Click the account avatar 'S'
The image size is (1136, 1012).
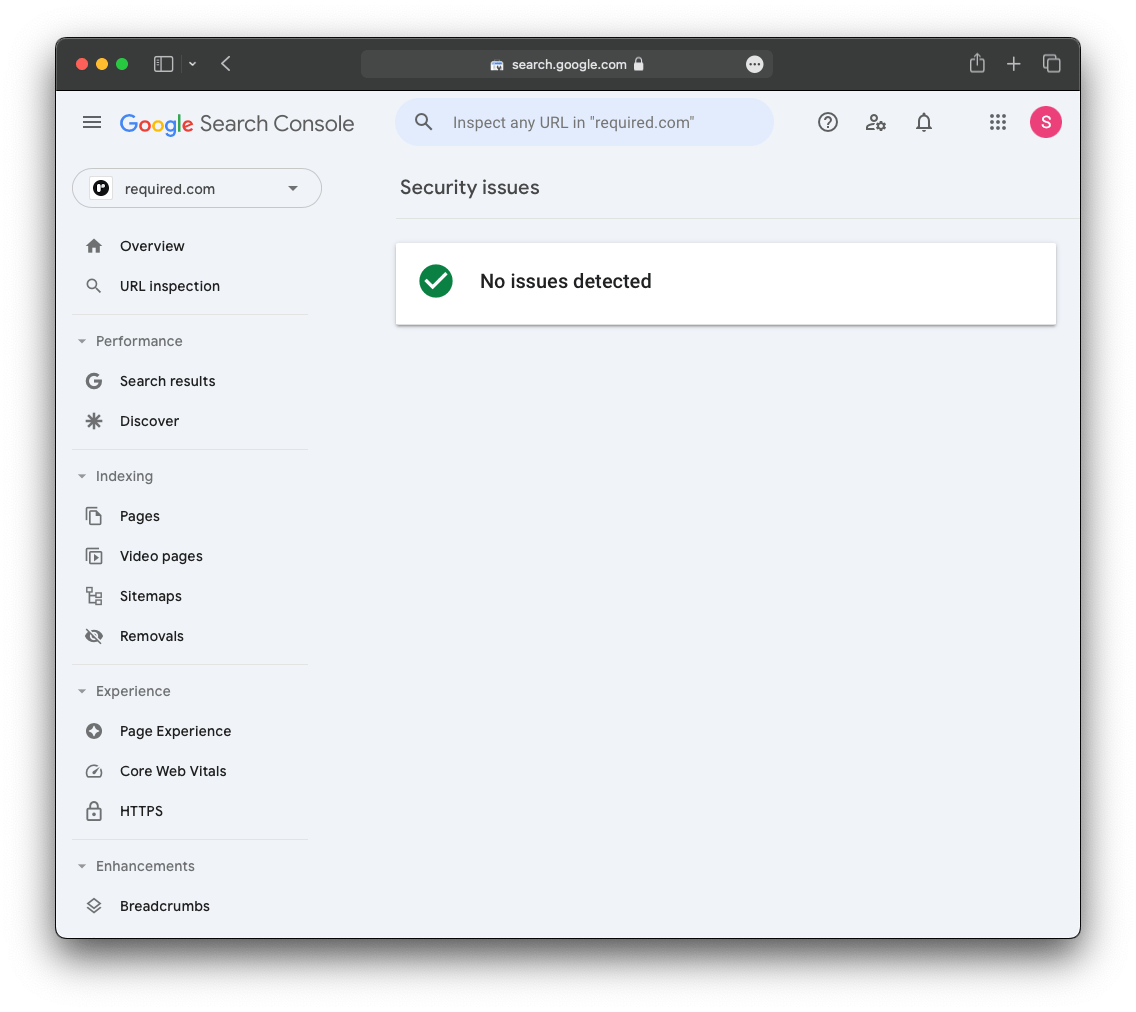click(1045, 122)
